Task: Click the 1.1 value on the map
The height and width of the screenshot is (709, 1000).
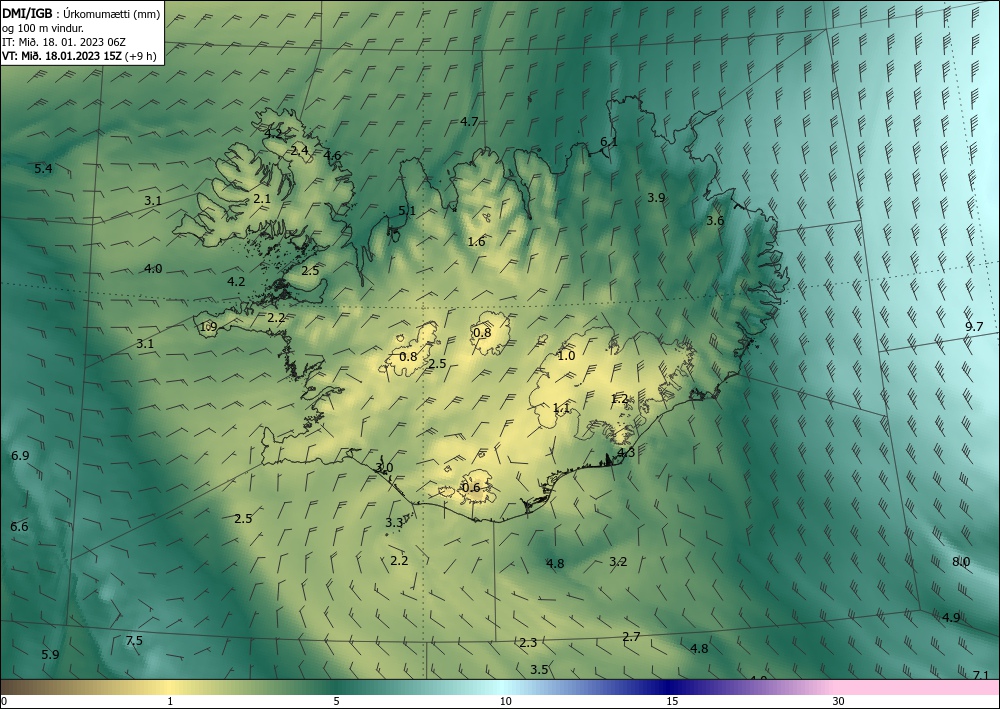Action: (561, 408)
